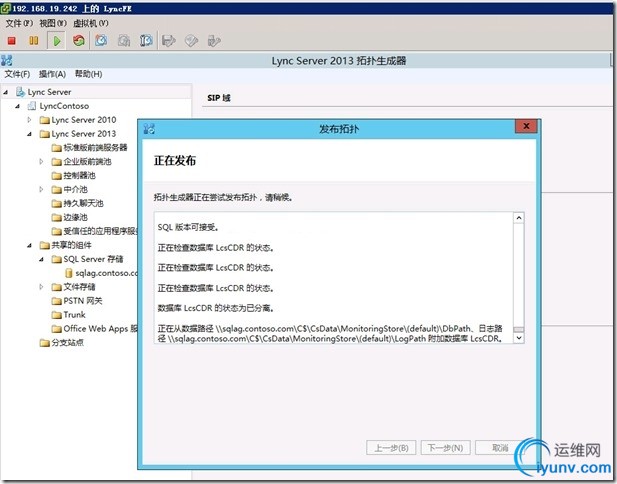Click the reset virtual machine icon
Image resolution: width=617 pixels, height=484 pixels.
click(x=79, y=40)
